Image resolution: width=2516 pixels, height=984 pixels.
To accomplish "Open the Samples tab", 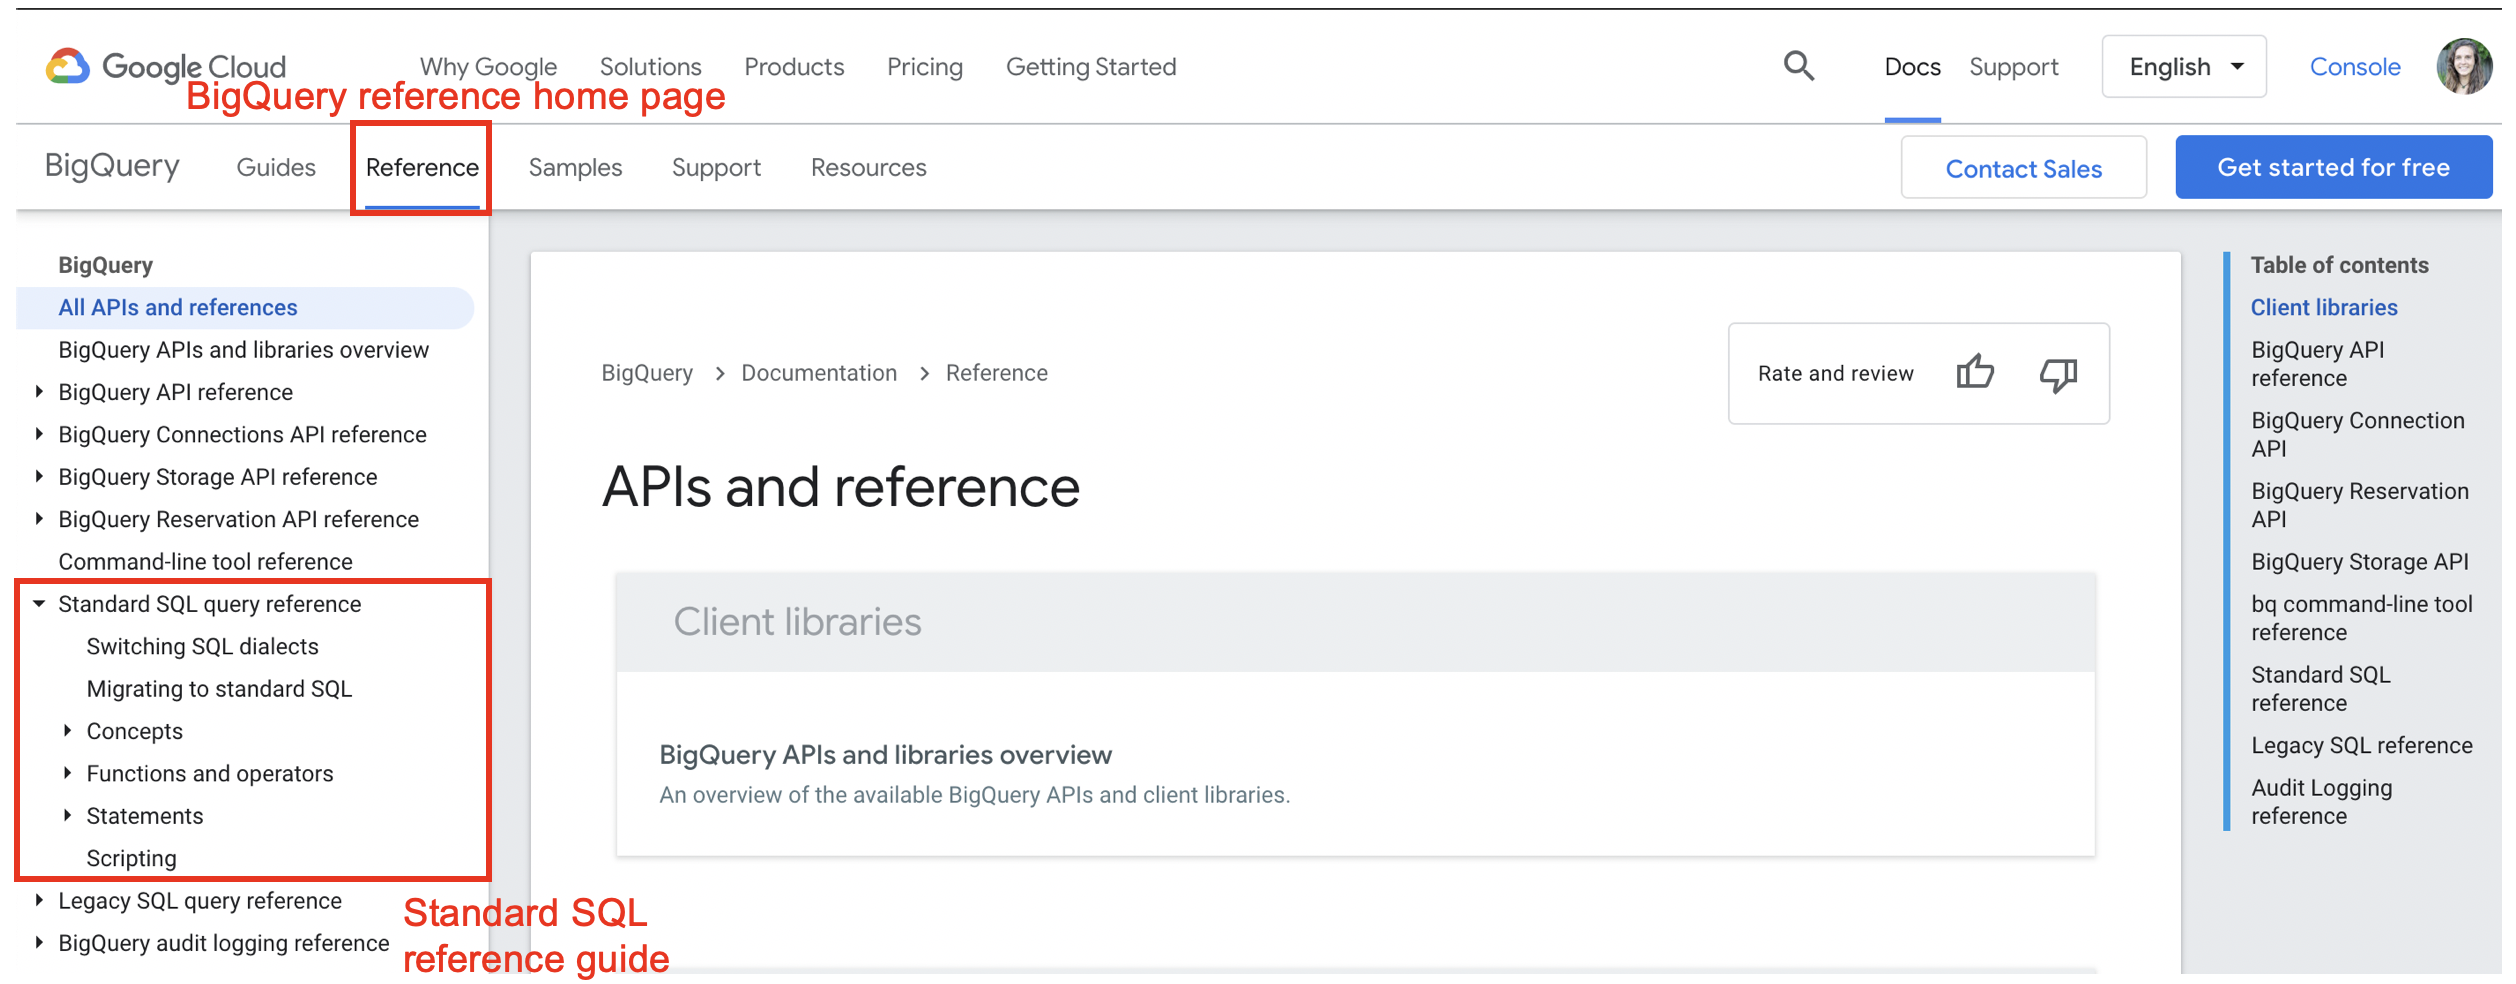I will [575, 168].
